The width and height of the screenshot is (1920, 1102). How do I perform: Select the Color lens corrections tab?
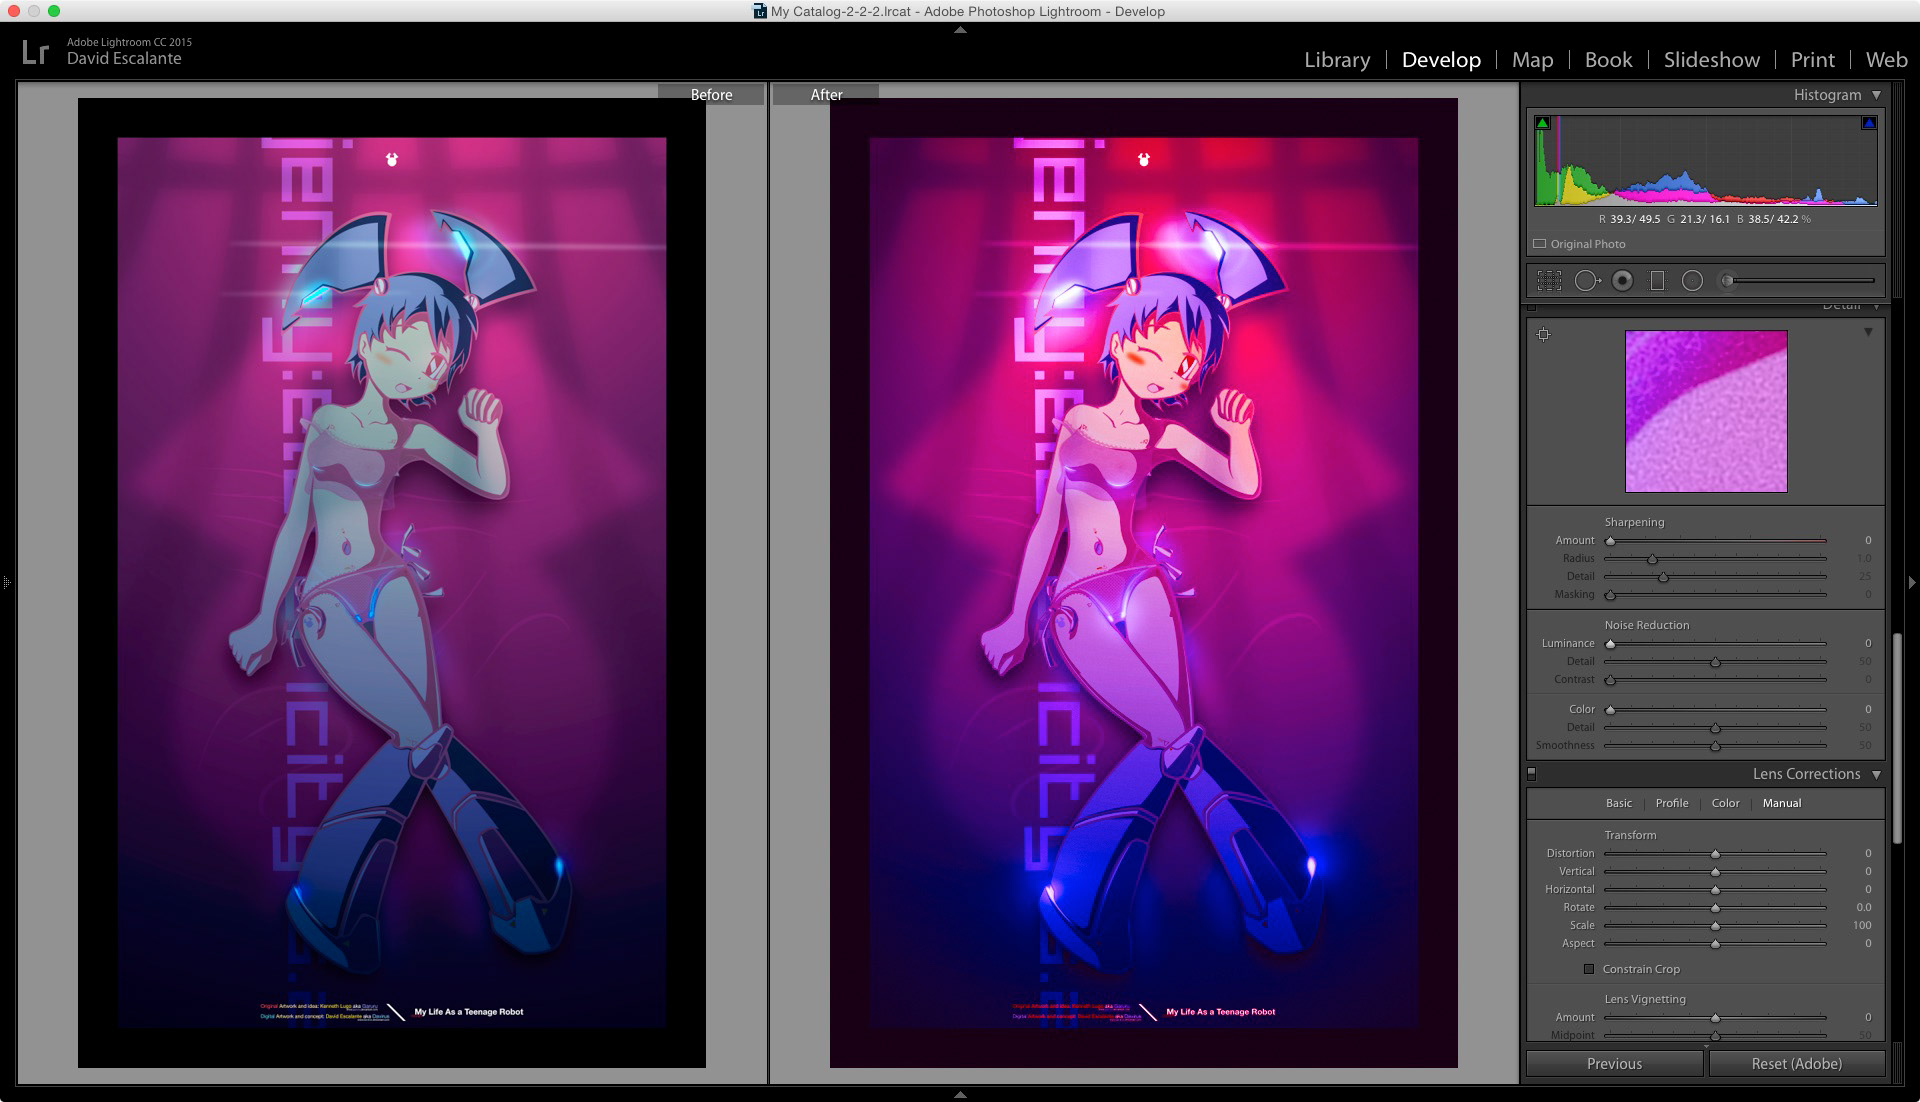[x=1725, y=803]
